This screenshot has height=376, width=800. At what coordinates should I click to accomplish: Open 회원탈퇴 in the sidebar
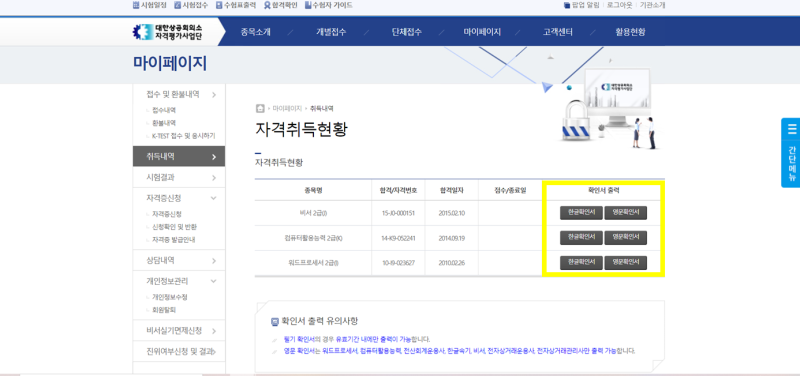(x=164, y=310)
